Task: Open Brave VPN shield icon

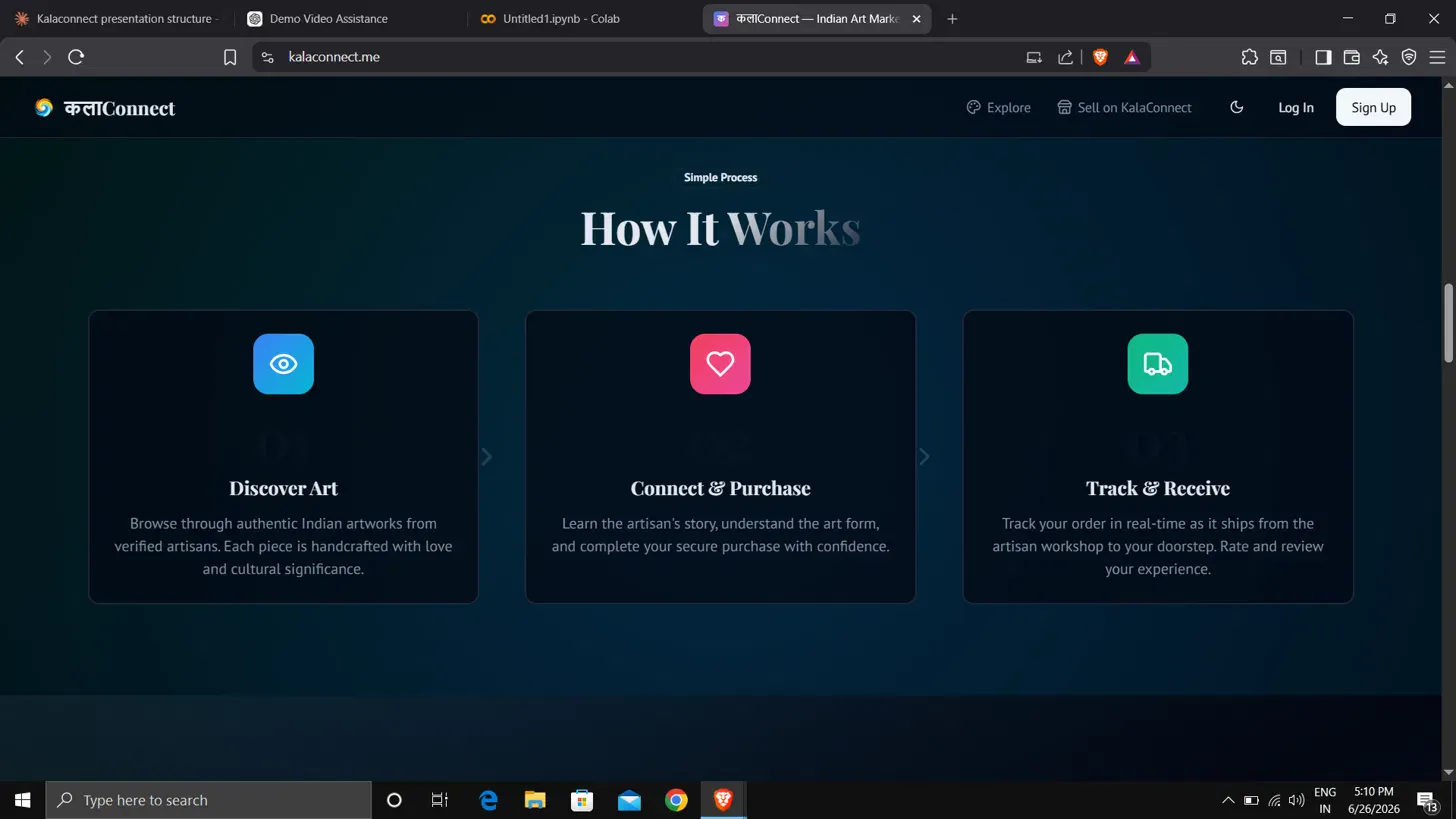Action: pos(1409,57)
